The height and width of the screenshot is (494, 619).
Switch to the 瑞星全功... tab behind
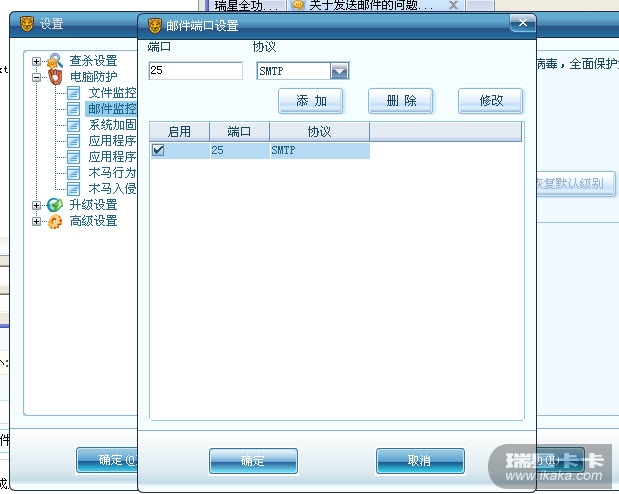(248, 6)
